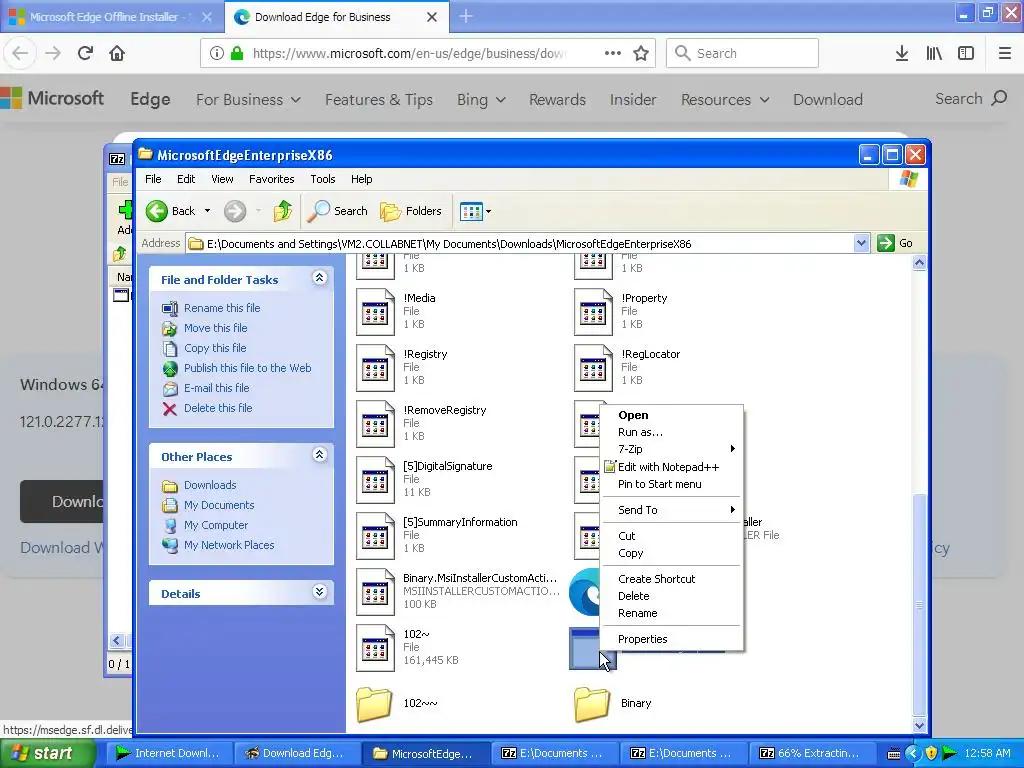Screen dimensions: 1024x768
Task: Choose Pin to Start menu
Action: coord(671,485)
